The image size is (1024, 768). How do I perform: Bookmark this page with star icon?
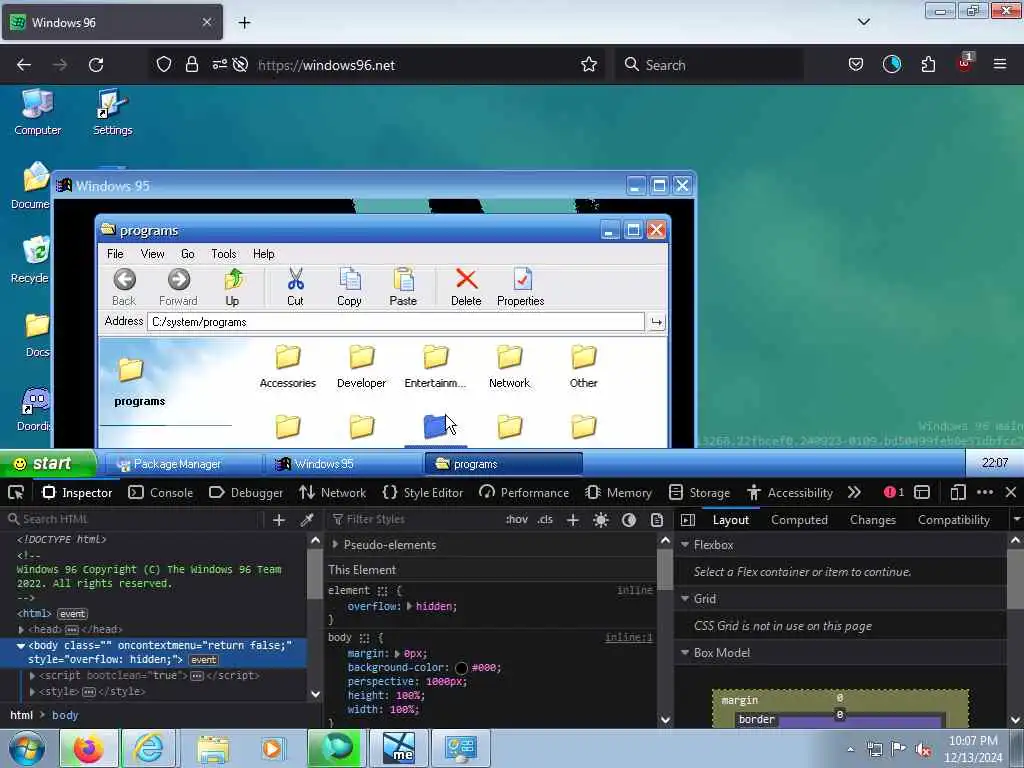(x=589, y=65)
